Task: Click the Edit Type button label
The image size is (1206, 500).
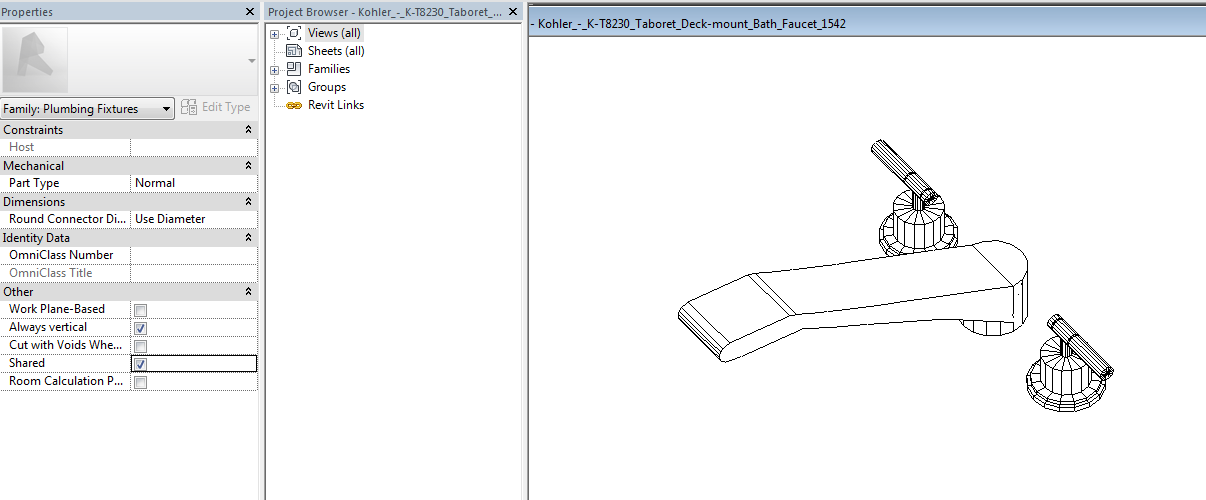Action: pyautogui.click(x=226, y=107)
